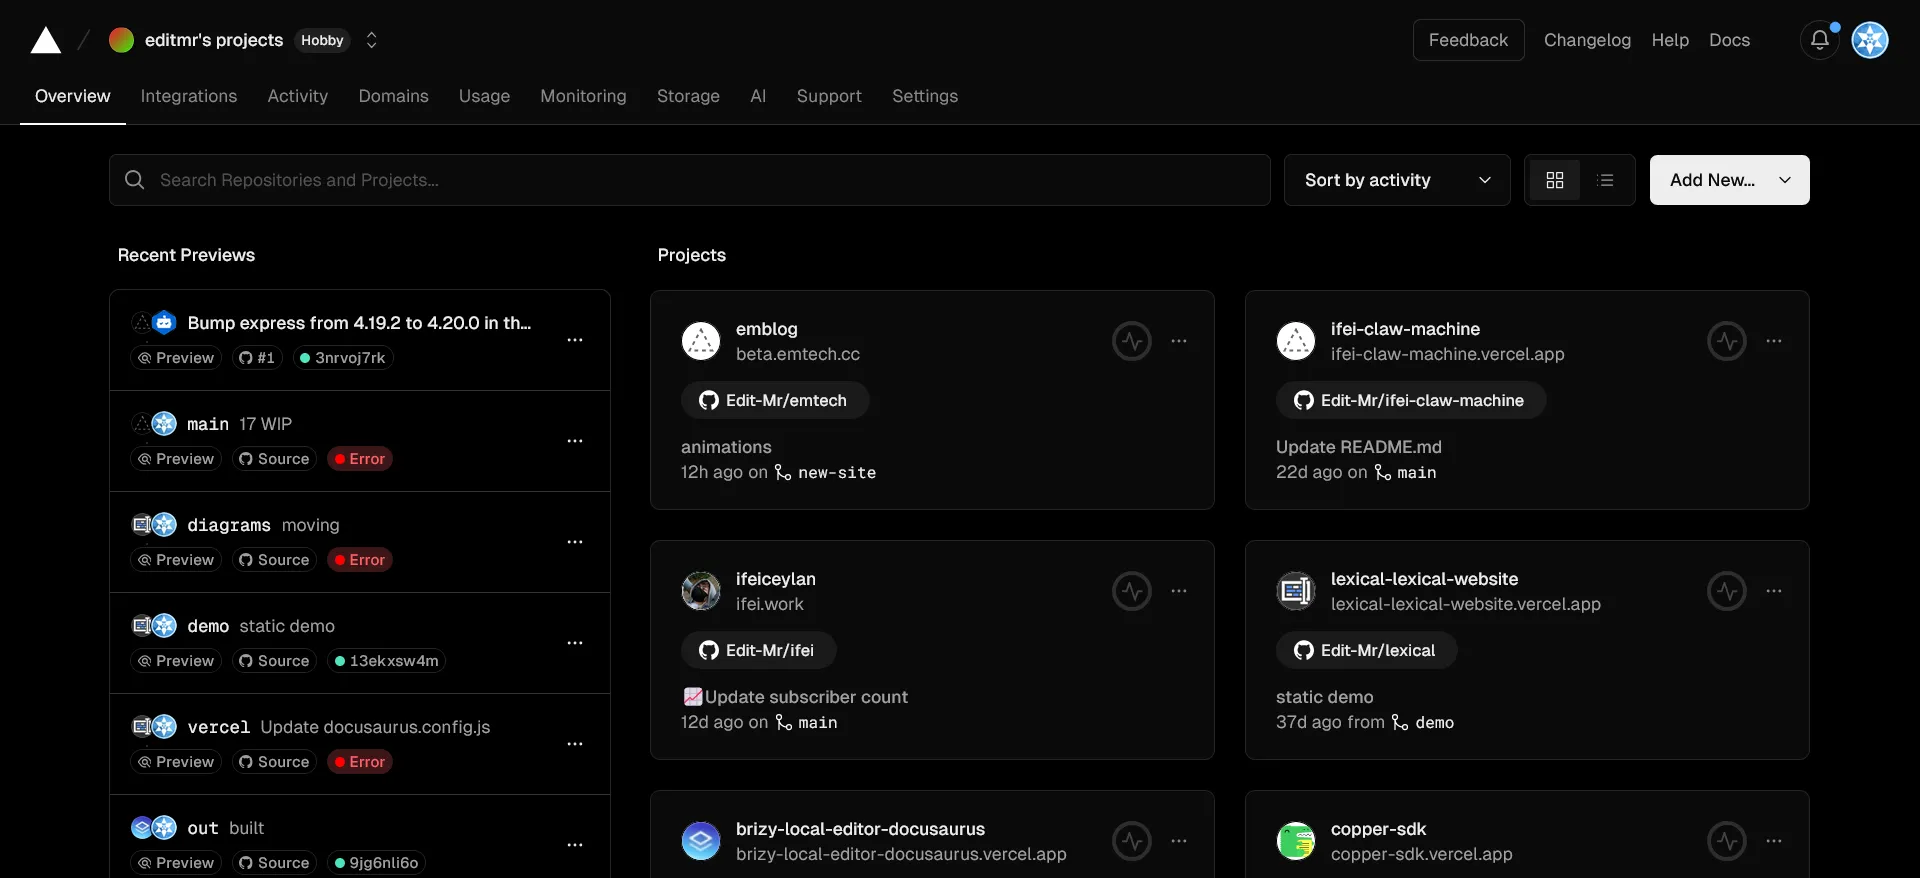Open beta.emtech.cc domain link
The height and width of the screenshot is (878, 1920).
798,354
